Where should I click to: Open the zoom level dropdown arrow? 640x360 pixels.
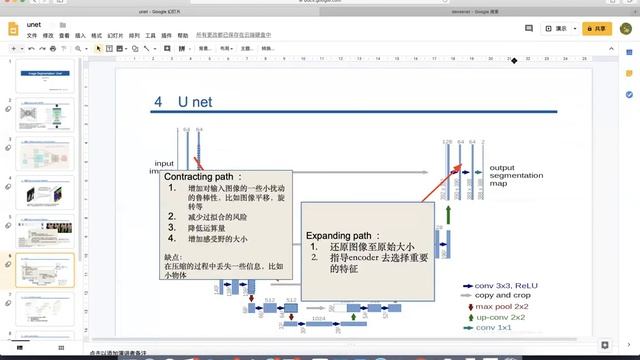click(x=86, y=49)
